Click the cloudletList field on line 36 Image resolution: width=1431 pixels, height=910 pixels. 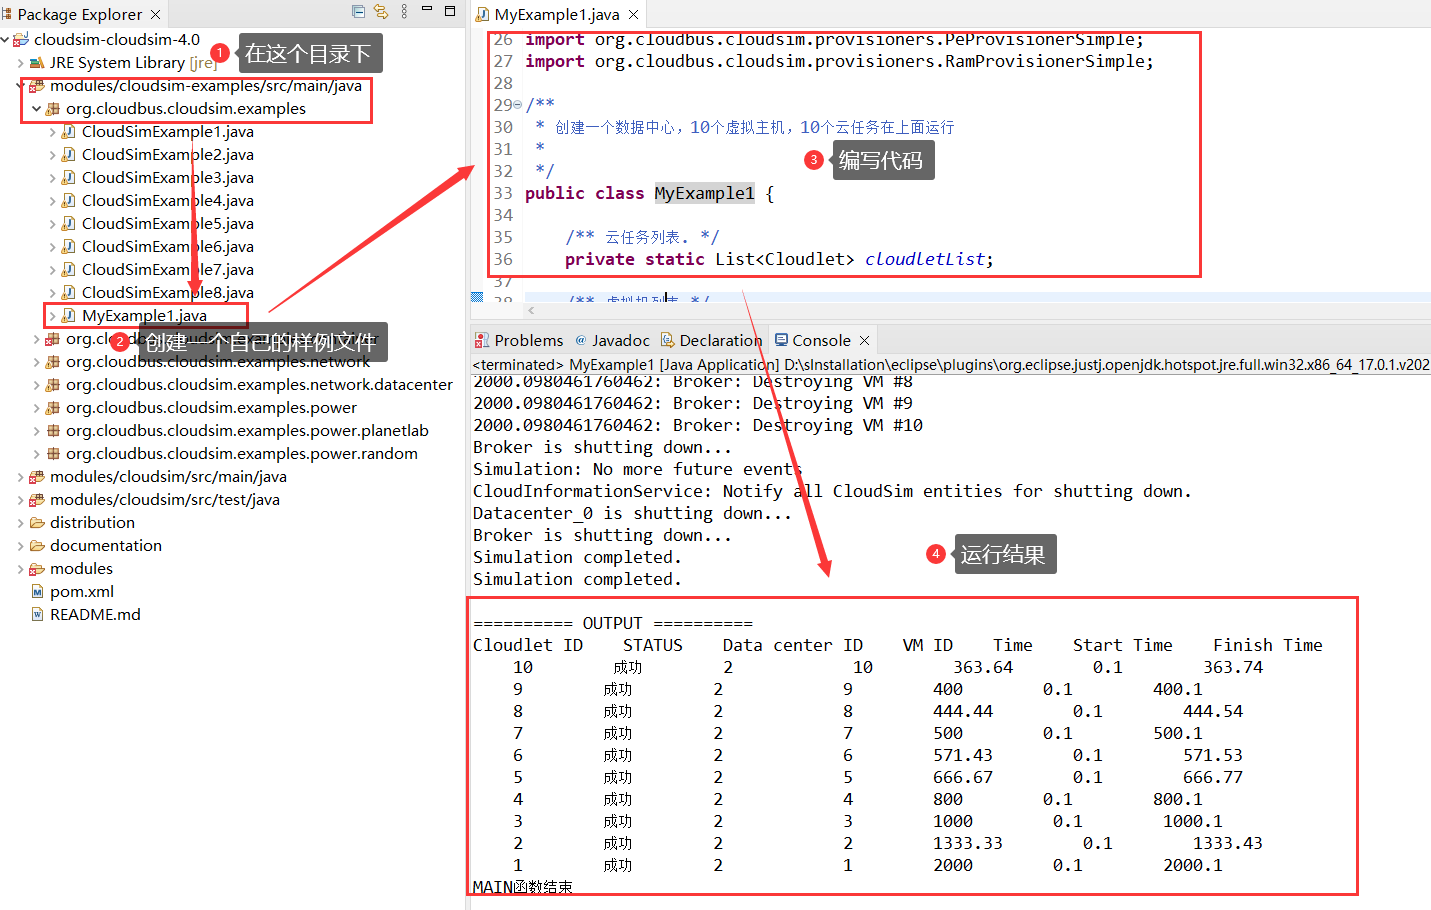925,259
